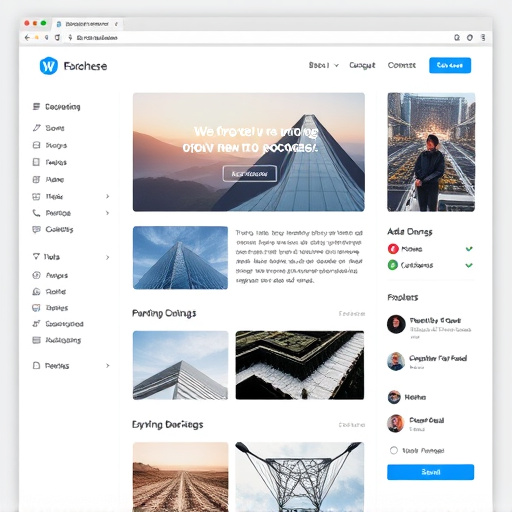The image size is (512, 512).
Task: Open the first top-nav dropdown chevron
Action: (336, 65)
